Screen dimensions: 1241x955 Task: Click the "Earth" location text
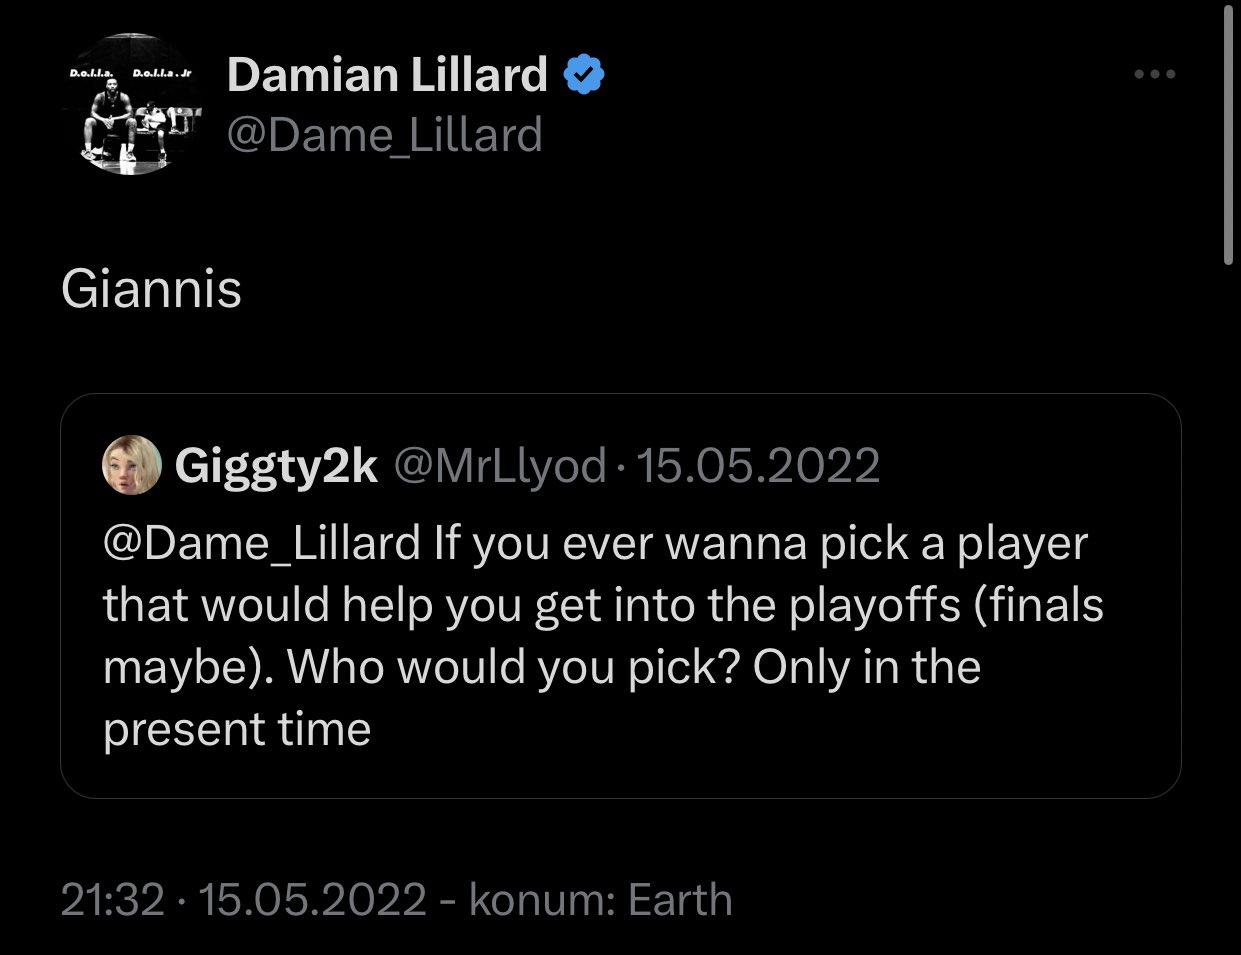[x=680, y=900]
